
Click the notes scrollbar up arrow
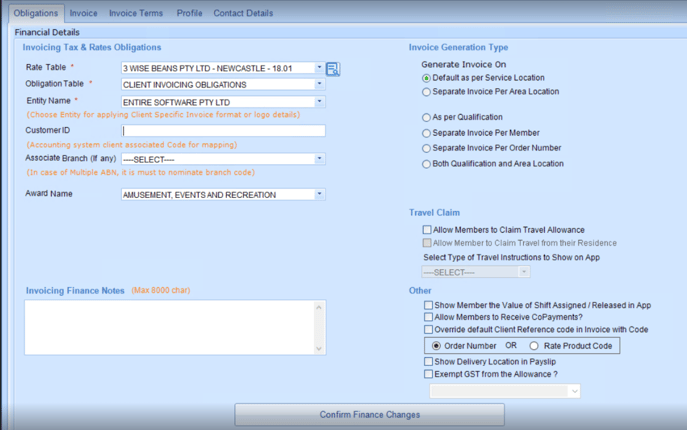(319, 307)
